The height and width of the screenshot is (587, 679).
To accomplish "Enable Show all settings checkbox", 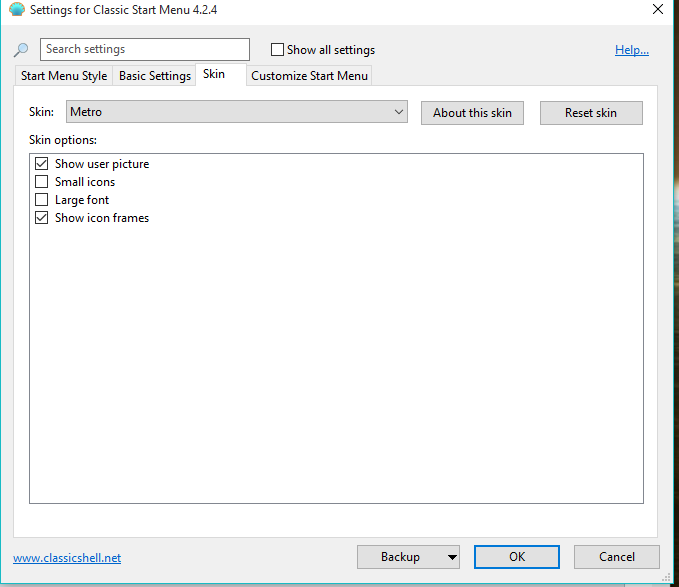I will pyautogui.click(x=277, y=49).
